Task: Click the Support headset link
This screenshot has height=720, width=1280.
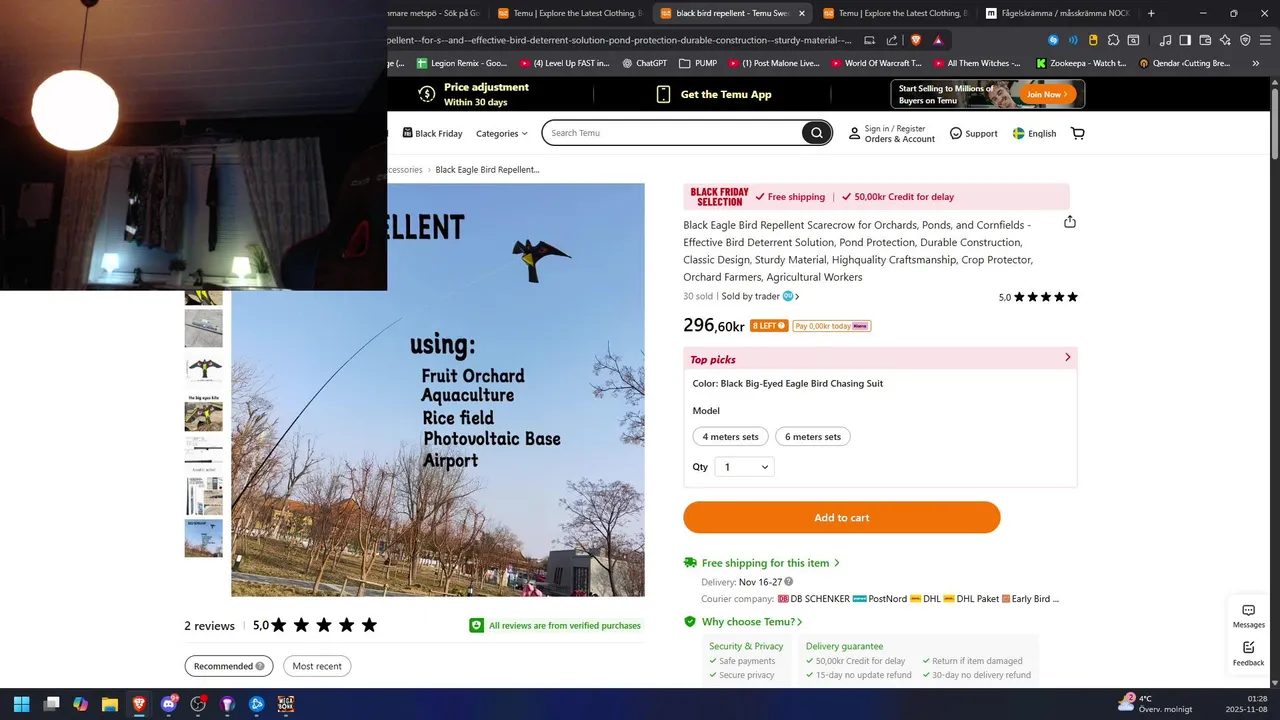Action: pyautogui.click(x=973, y=133)
